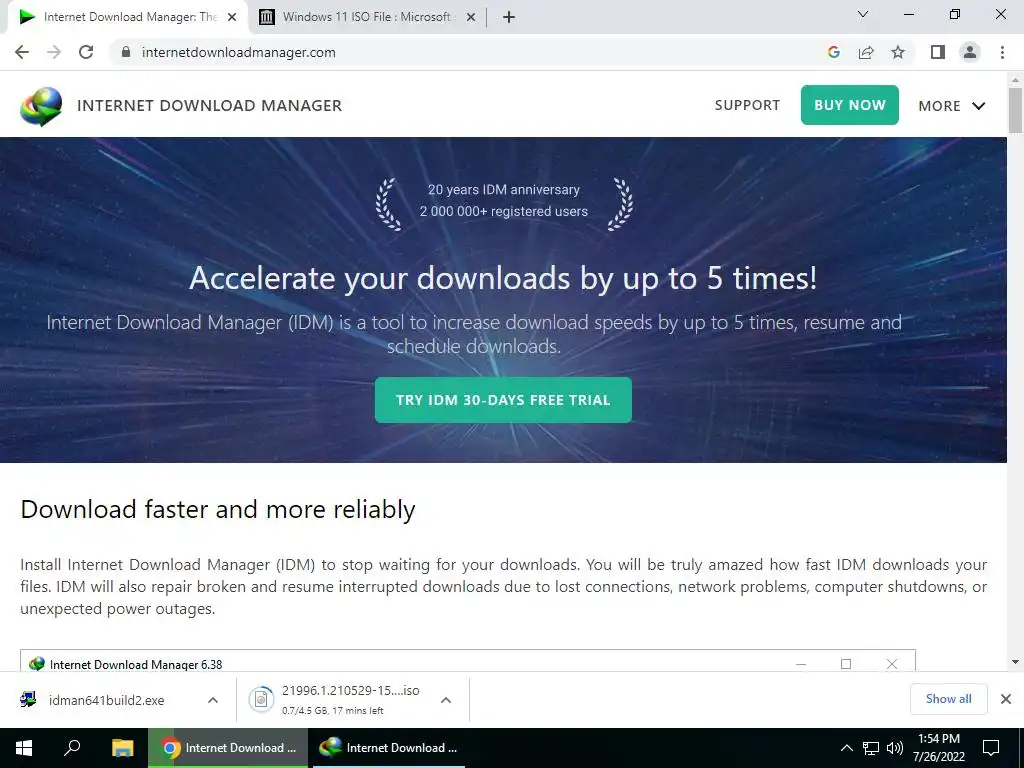Select the Internet Download Manager tab

(x=127, y=17)
